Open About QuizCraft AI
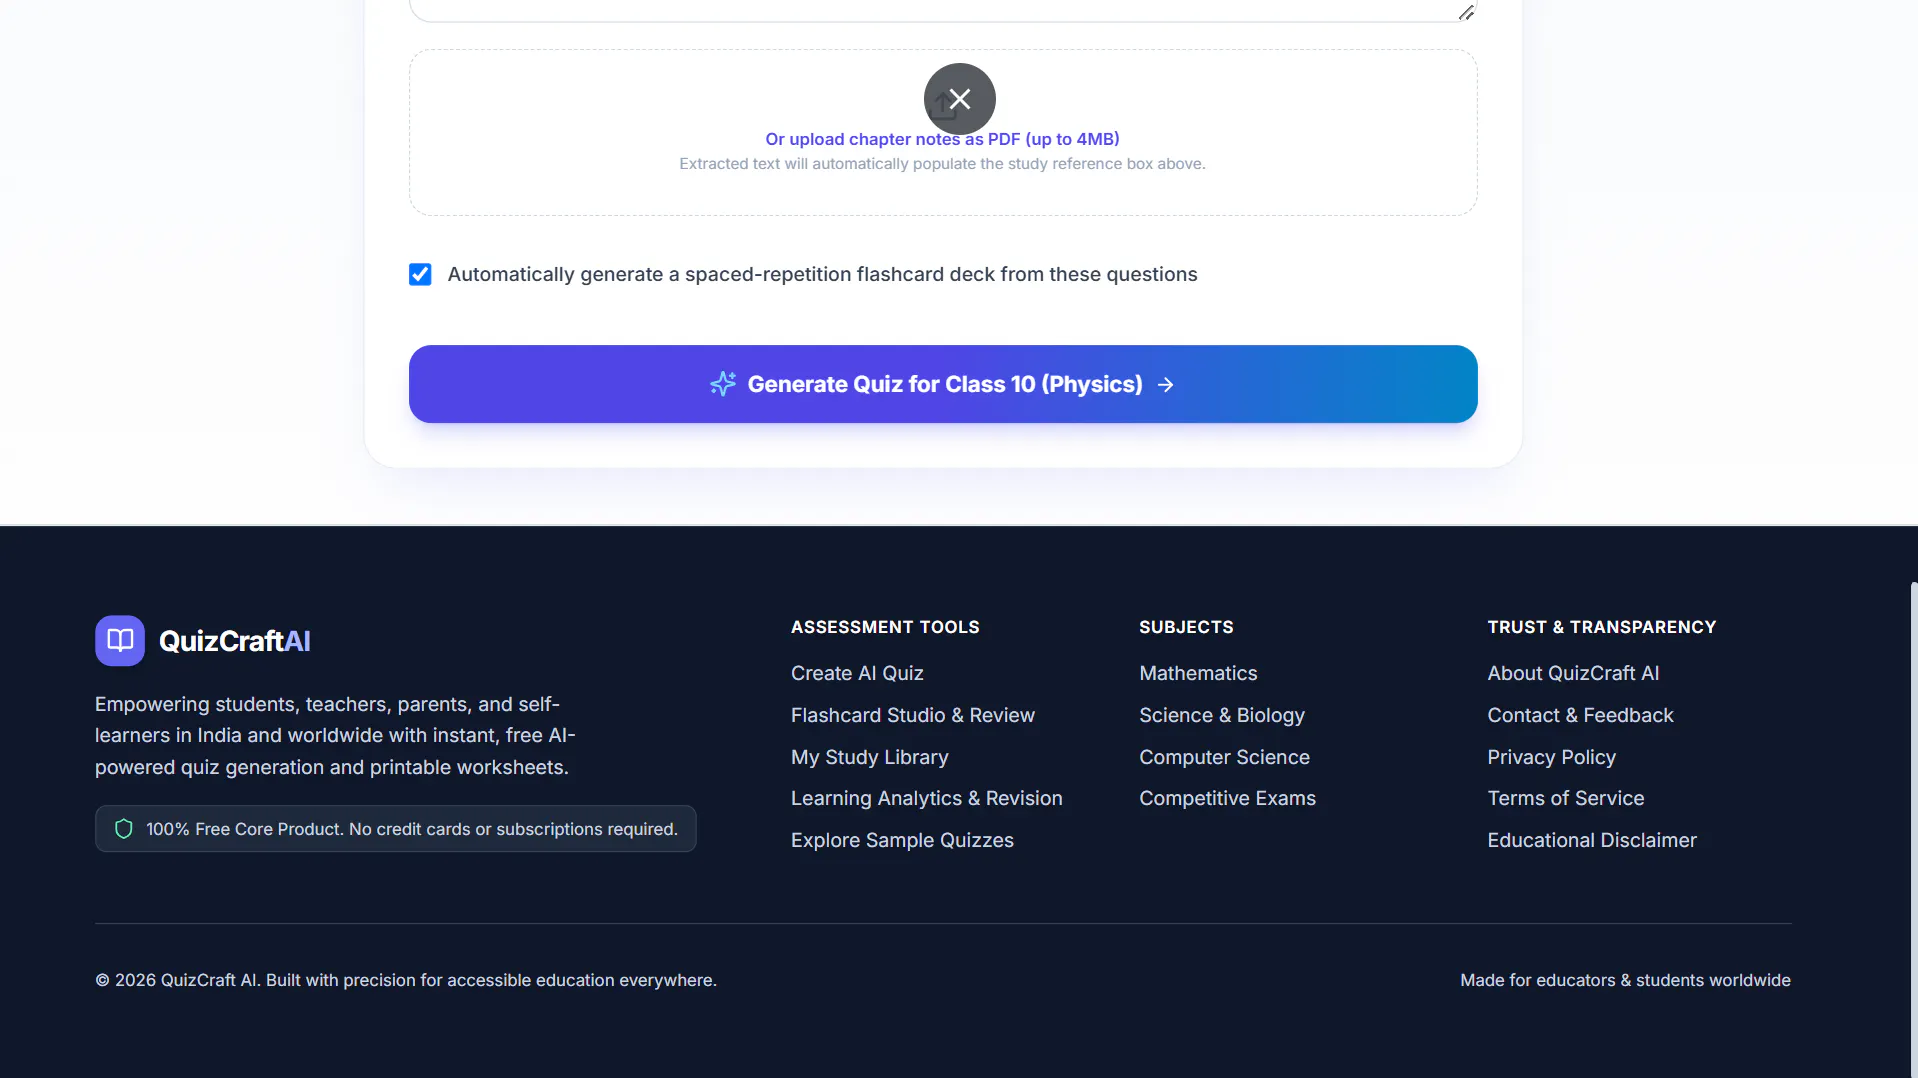The height and width of the screenshot is (1078, 1918). click(1573, 673)
